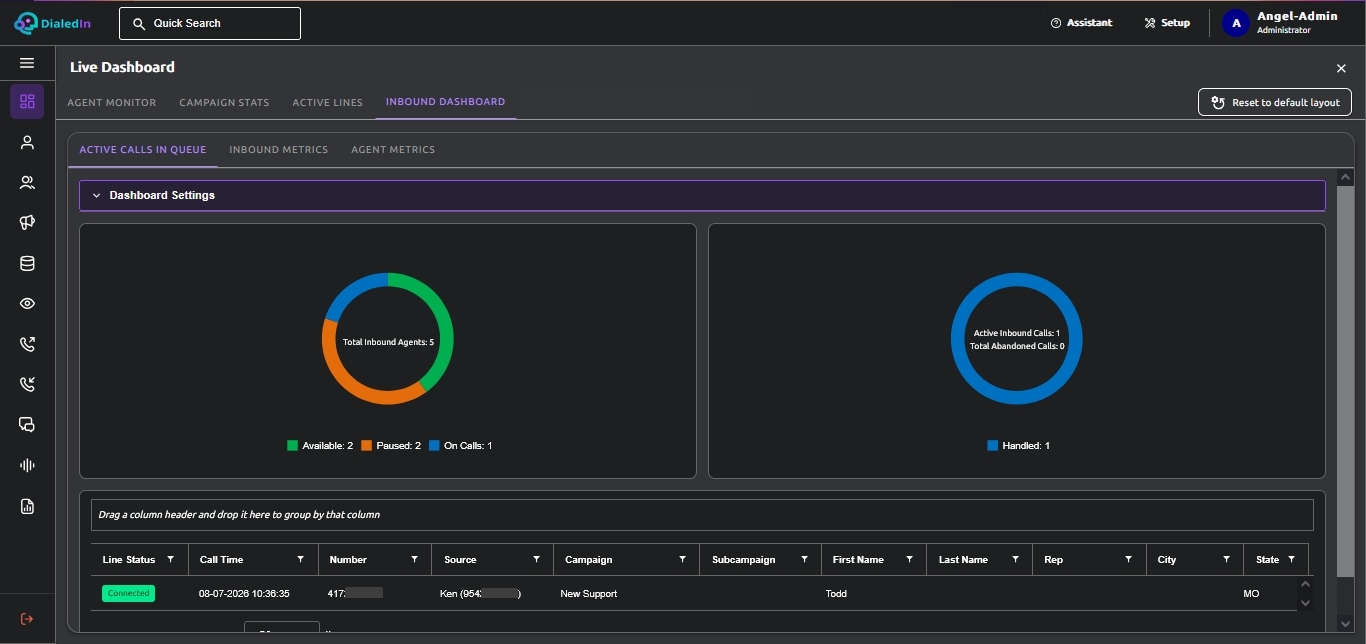Open the Assistant link
The image size is (1366, 644).
[x=1081, y=23]
